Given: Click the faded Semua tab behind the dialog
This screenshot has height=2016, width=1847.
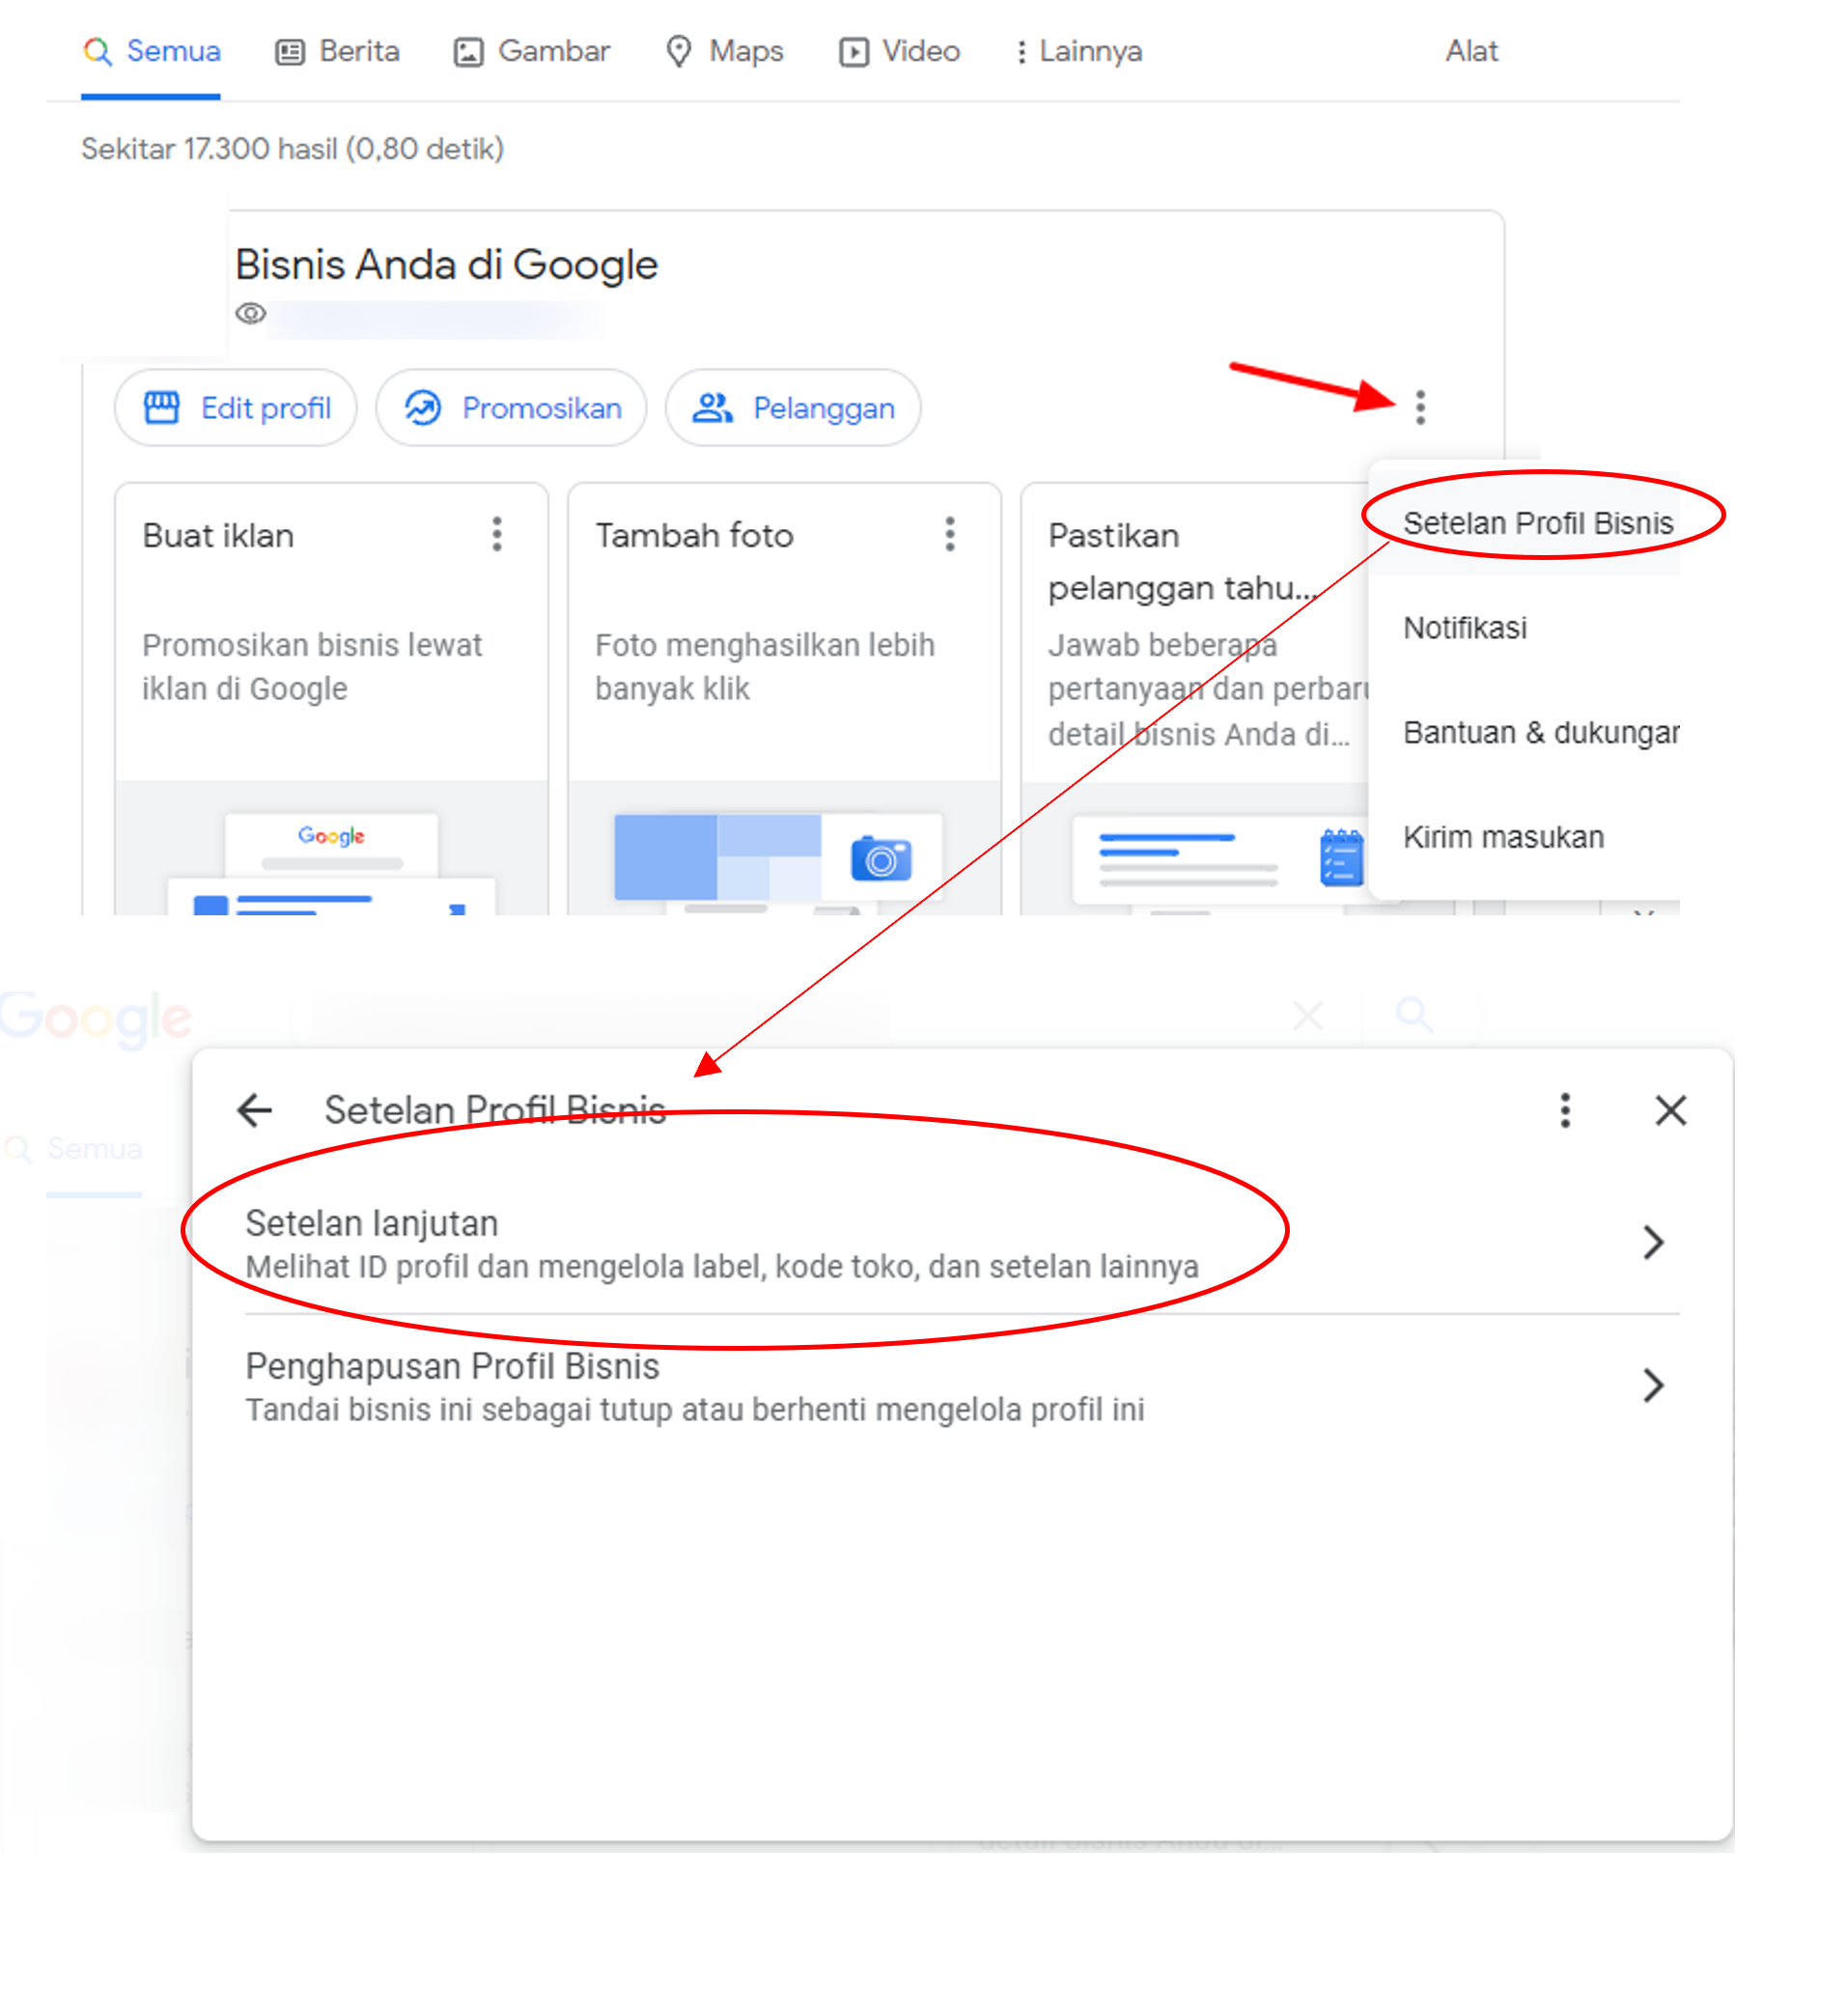Looking at the screenshot, I should (x=94, y=1149).
